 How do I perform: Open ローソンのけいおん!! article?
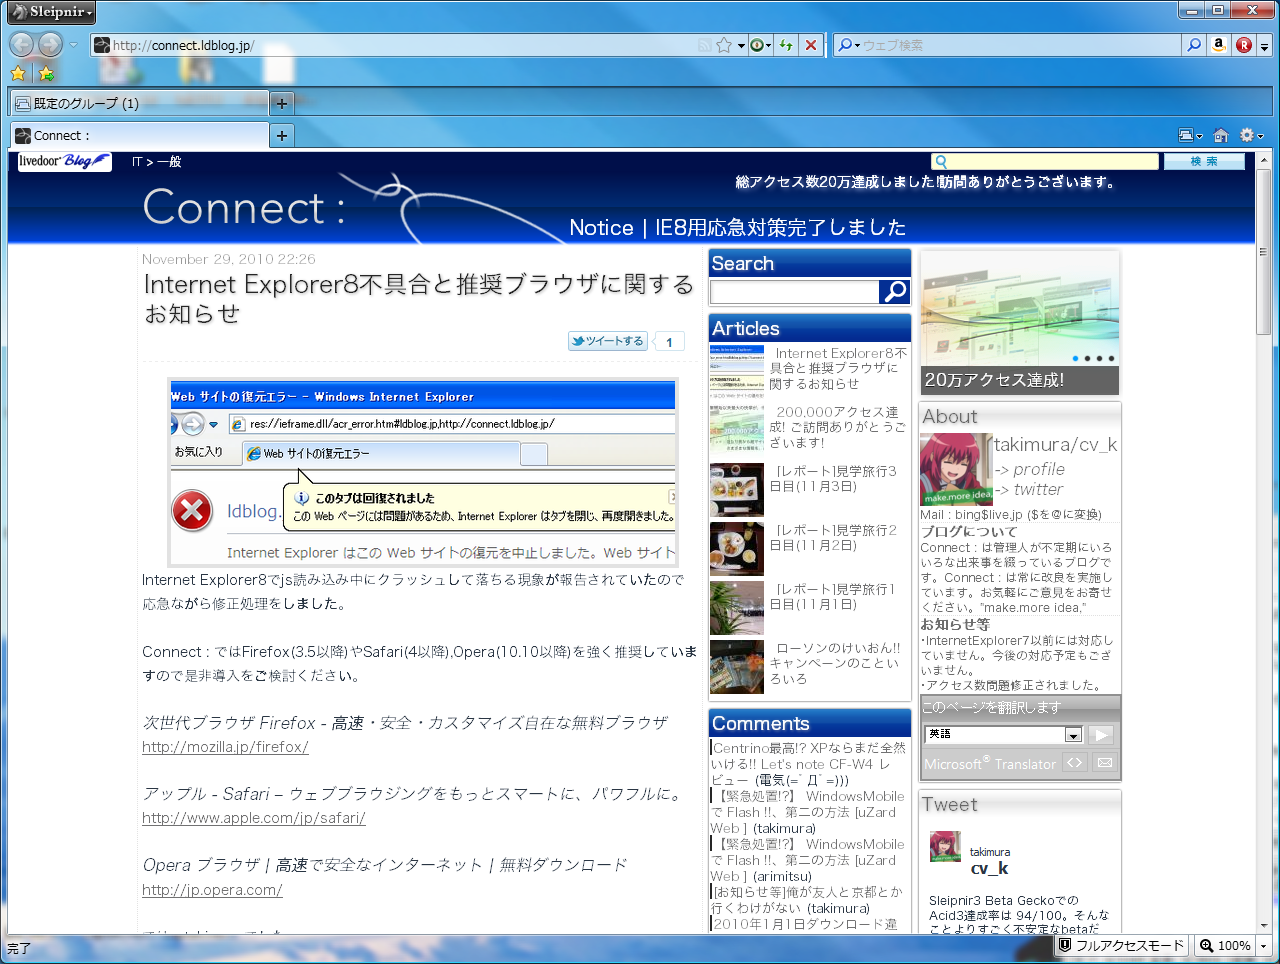coord(836,663)
